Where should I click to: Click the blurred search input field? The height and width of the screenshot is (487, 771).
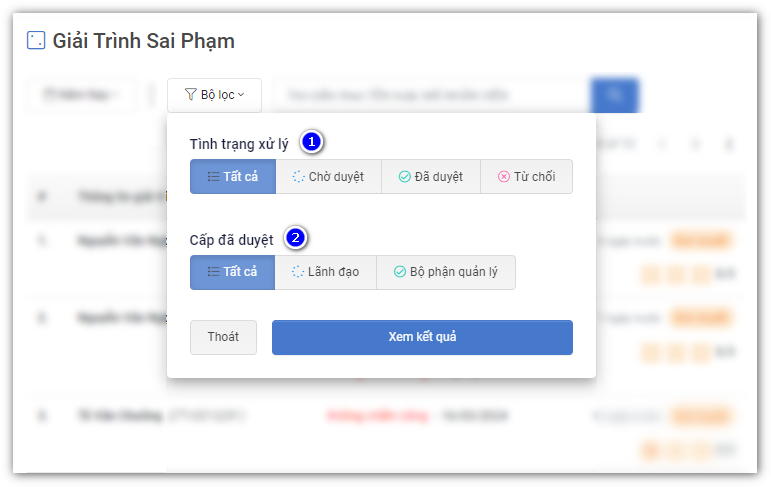click(x=430, y=95)
